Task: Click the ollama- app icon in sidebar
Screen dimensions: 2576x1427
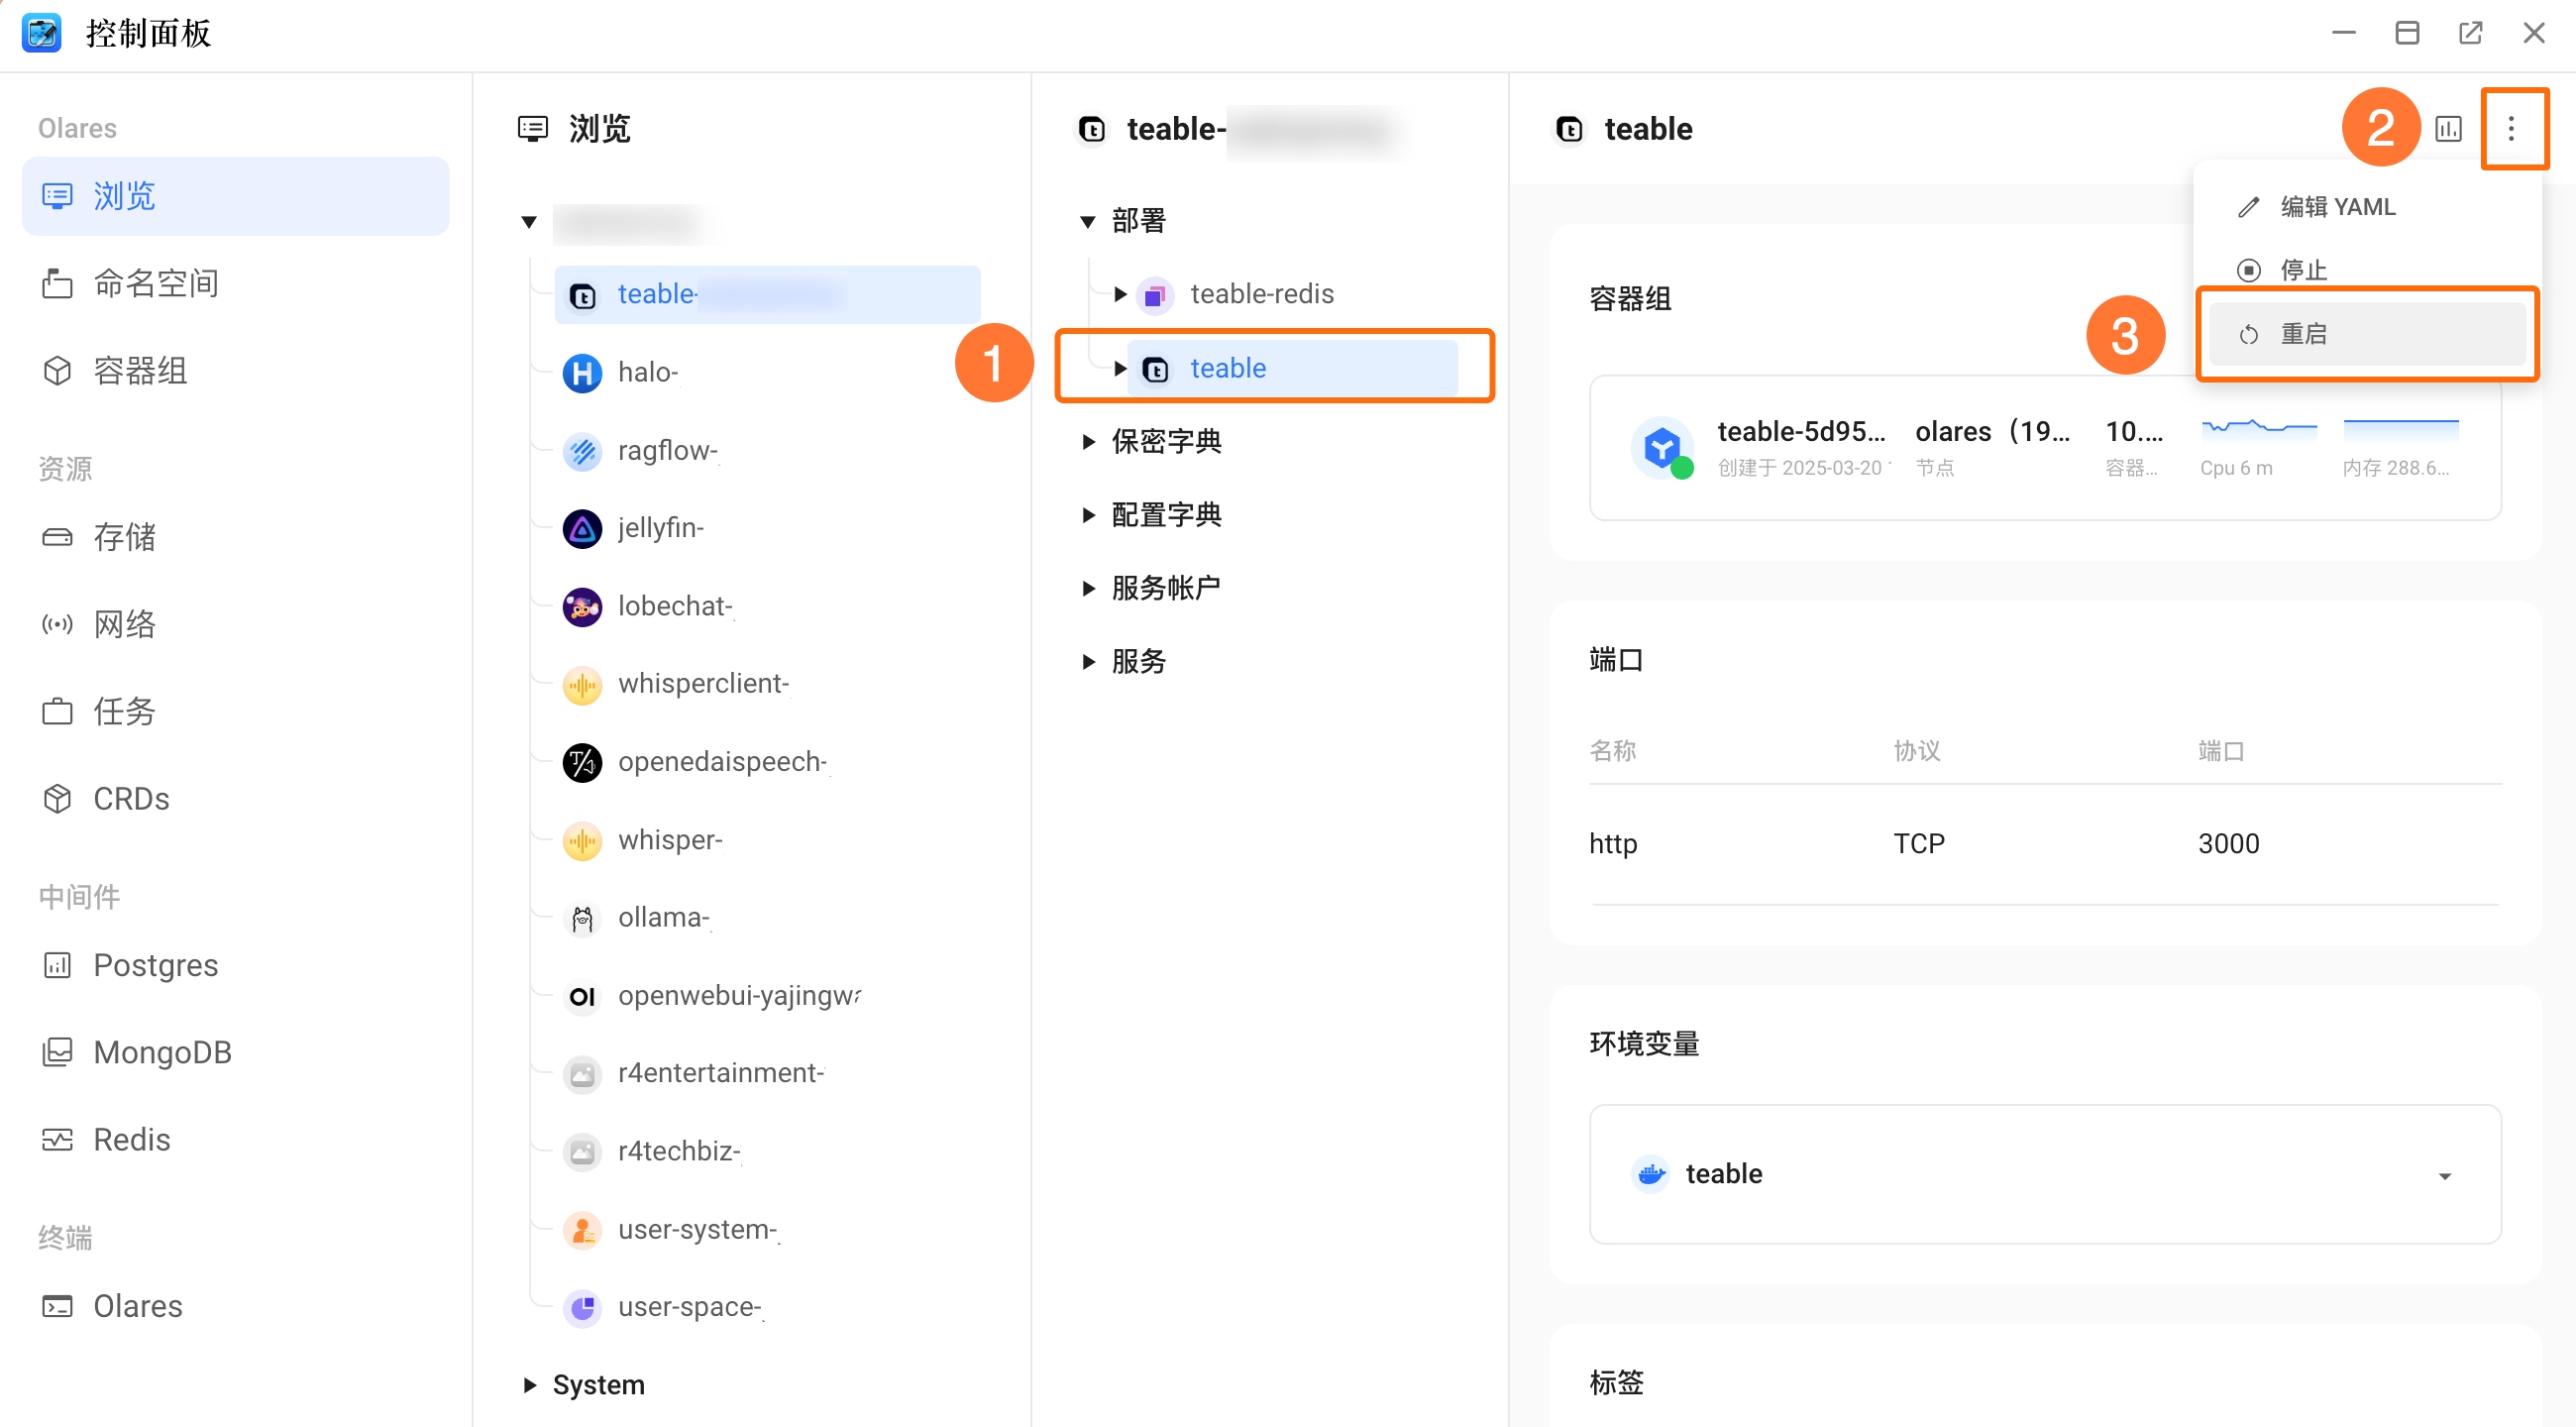Action: point(585,916)
